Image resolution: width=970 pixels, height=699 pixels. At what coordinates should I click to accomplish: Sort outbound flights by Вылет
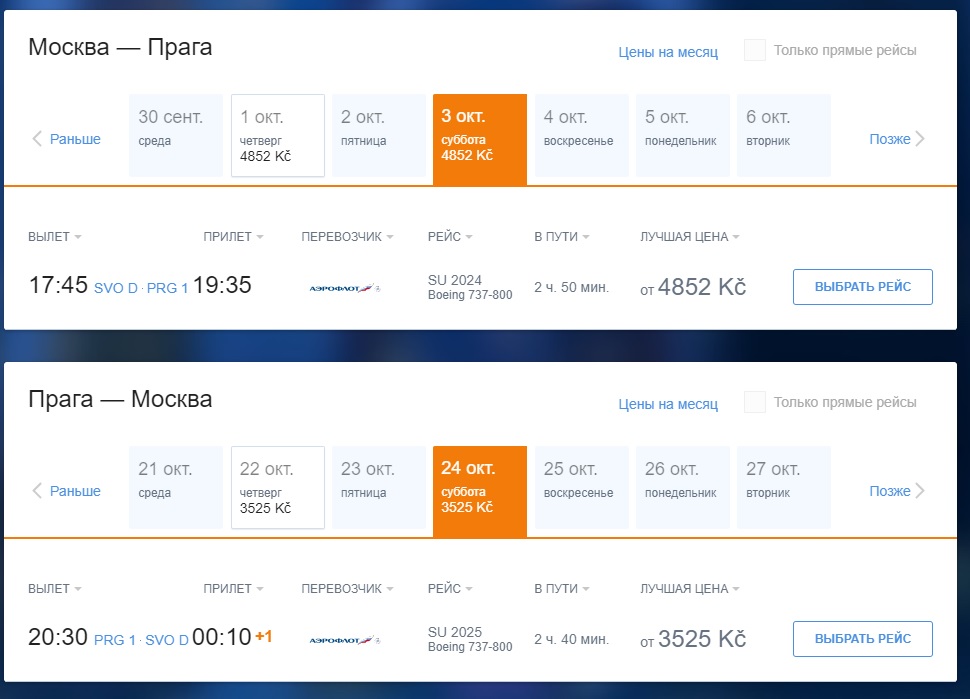(x=54, y=236)
